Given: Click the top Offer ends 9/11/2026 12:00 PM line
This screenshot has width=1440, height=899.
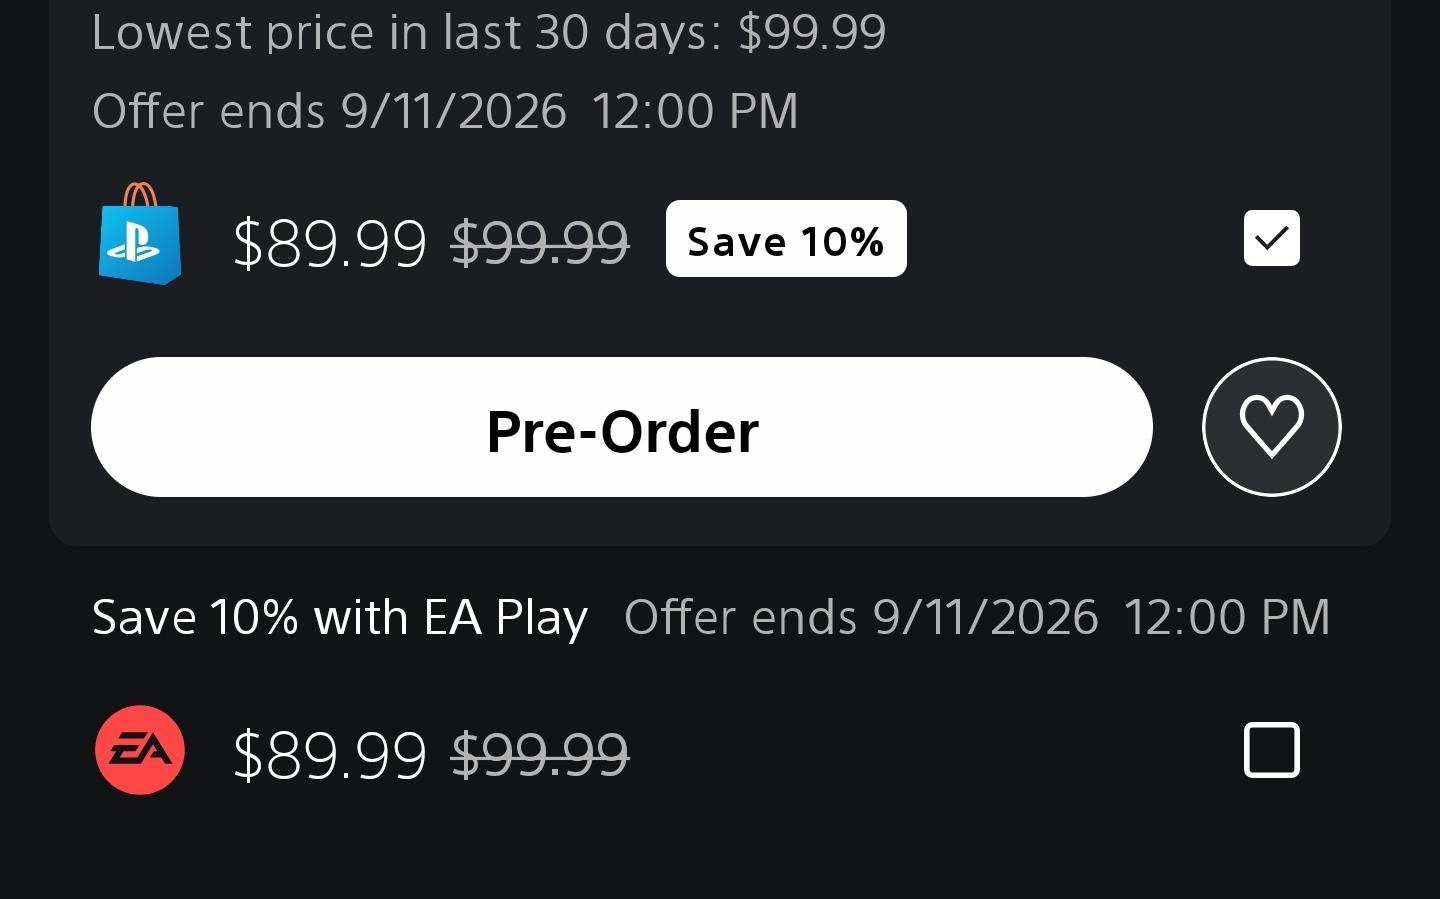Looking at the screenshot, I should tap(445, 111).
